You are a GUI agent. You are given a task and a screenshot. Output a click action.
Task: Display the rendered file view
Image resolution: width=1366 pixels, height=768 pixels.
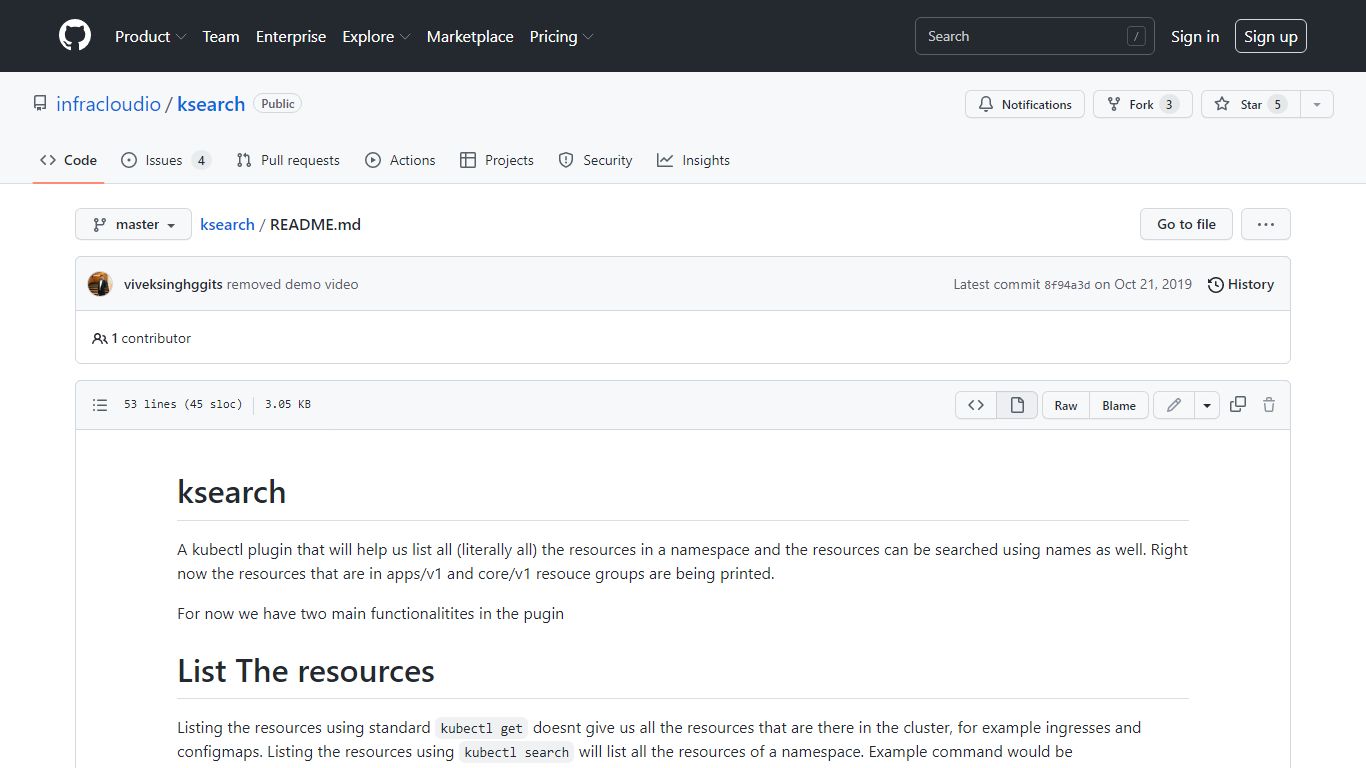[x=1017, y=405]
